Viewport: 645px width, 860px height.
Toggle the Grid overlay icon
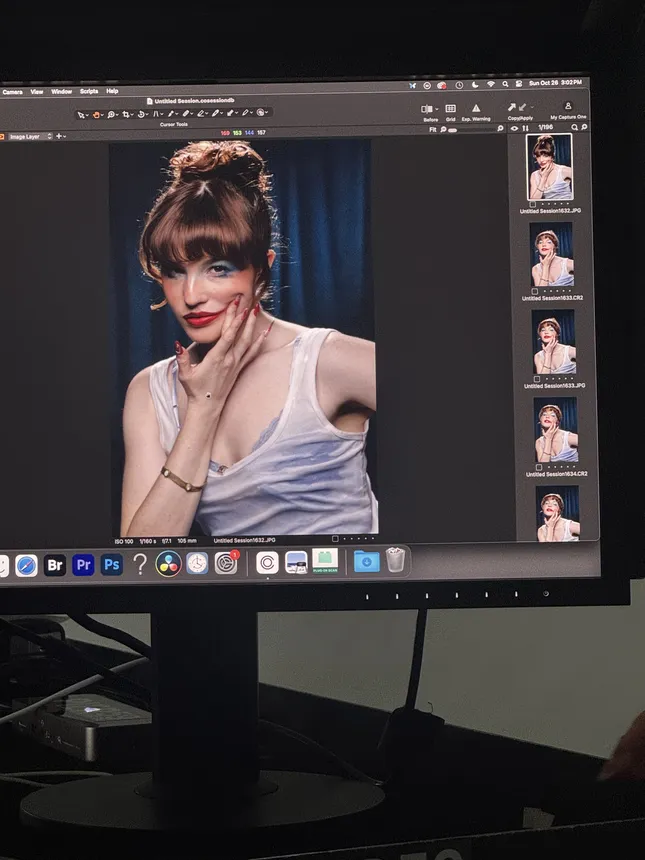450,109
